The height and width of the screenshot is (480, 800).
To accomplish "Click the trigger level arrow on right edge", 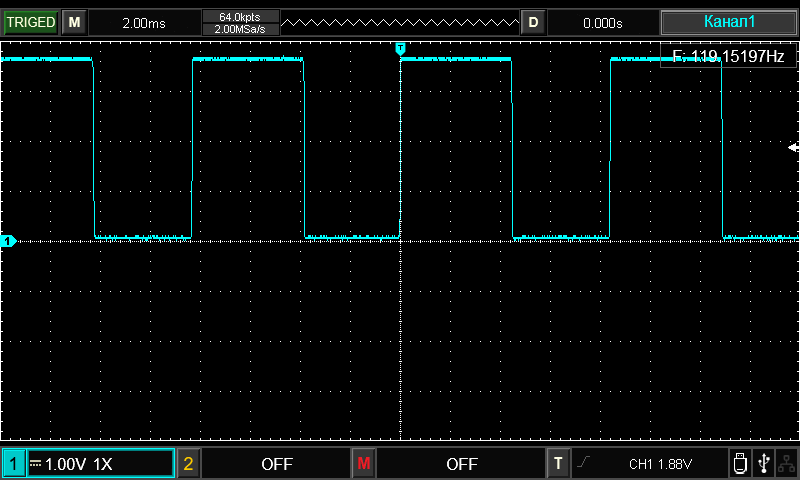I will tap(793, 148).
